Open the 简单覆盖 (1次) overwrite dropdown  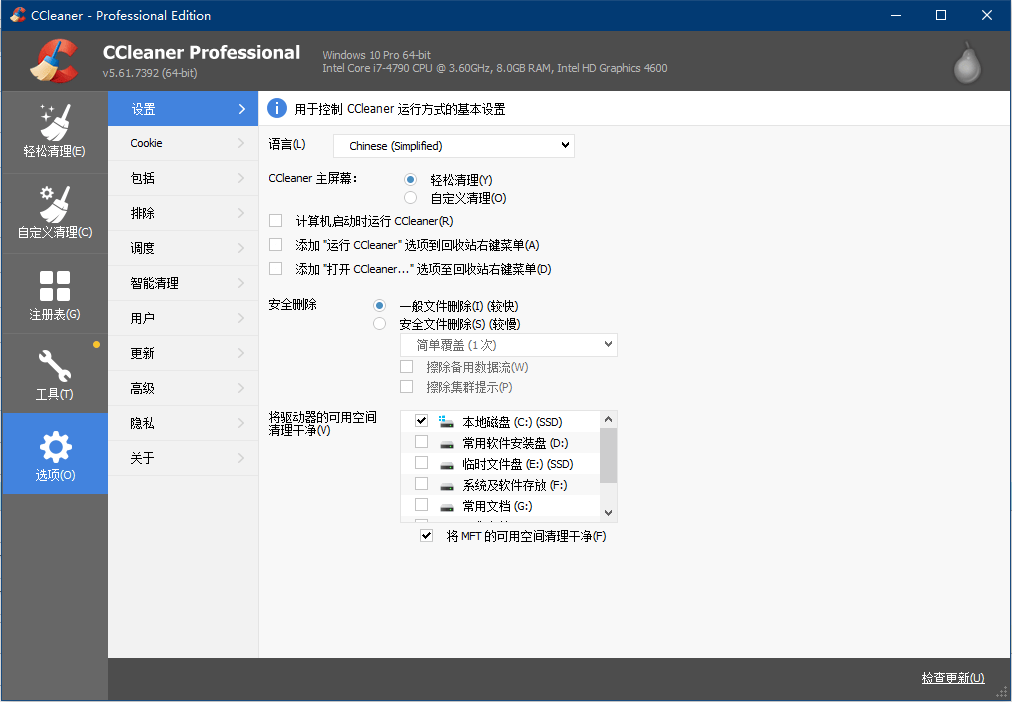coord(508,345)
